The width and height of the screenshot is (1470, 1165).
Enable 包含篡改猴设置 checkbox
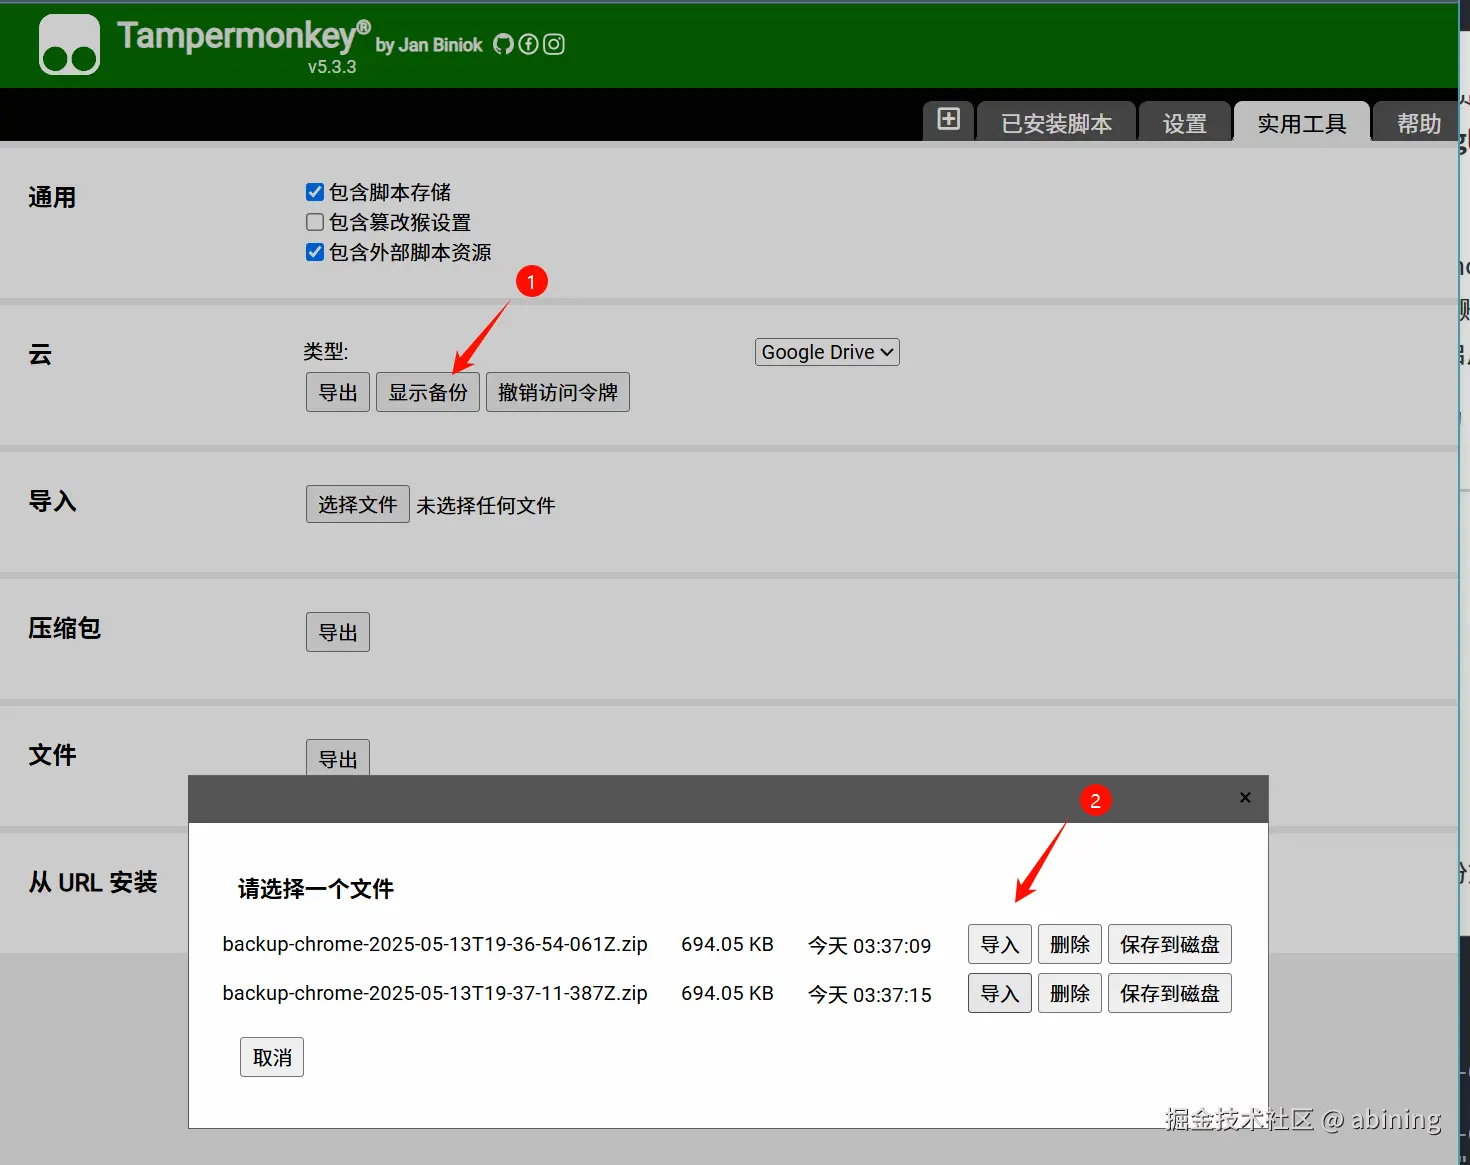pos(315,222)
